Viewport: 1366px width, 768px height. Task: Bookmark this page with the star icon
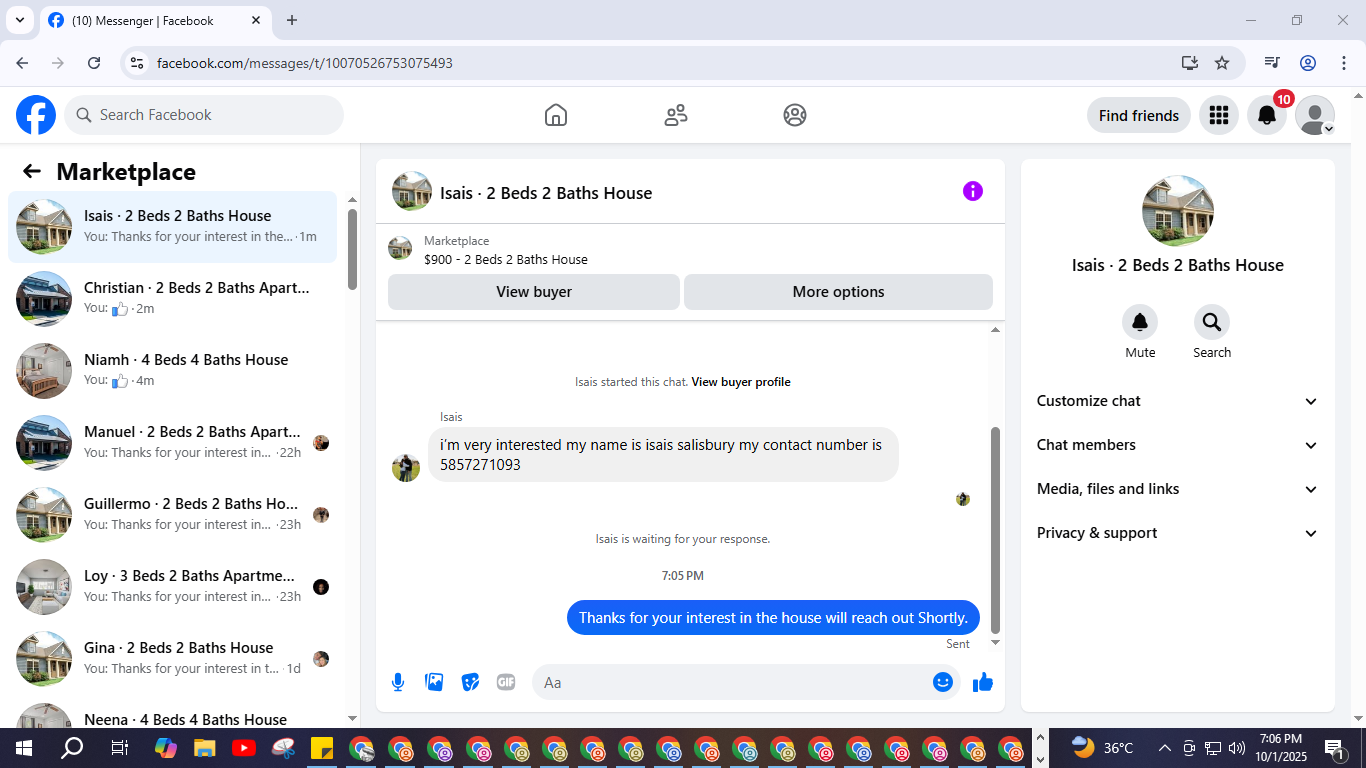point(1222,63)
